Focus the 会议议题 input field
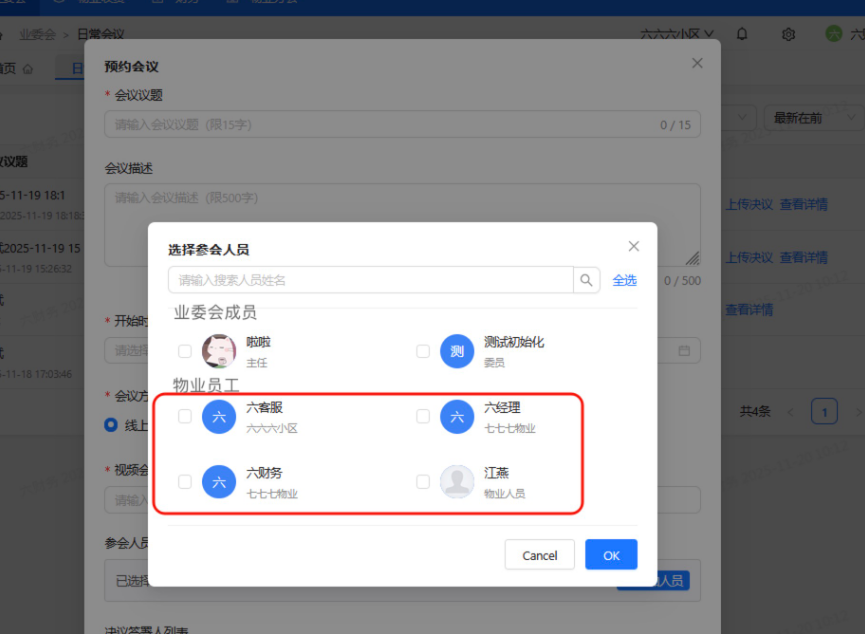865x634 pixels. click(402, 125)
